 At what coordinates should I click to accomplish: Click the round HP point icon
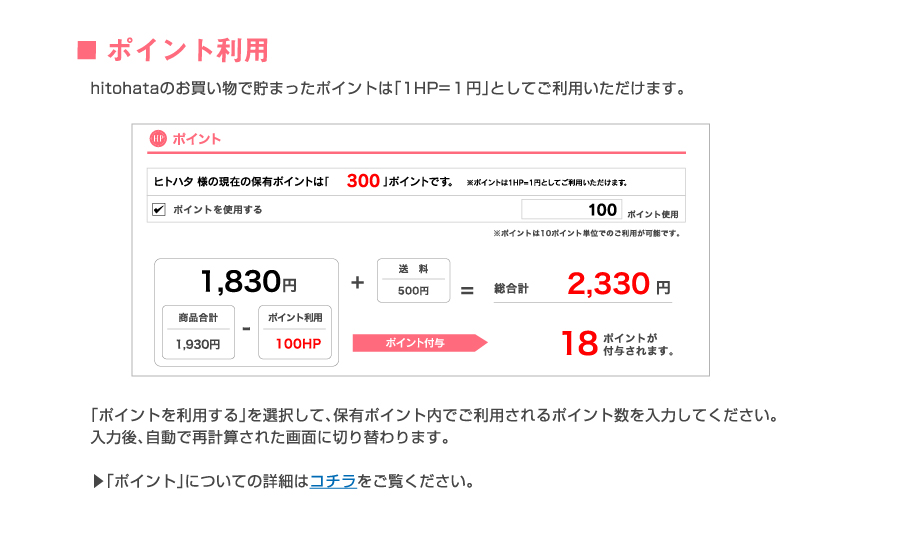[158, 139]
